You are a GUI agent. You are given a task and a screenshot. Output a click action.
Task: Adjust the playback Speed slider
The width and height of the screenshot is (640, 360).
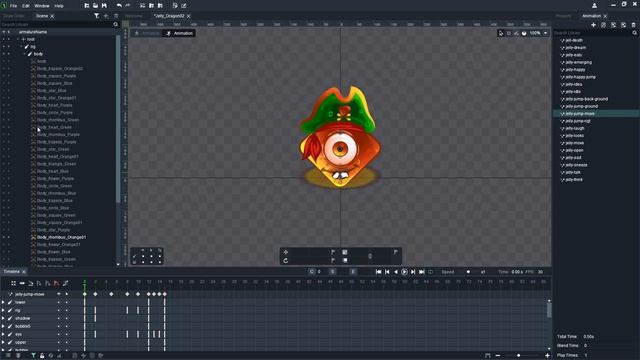pos(468,272)
